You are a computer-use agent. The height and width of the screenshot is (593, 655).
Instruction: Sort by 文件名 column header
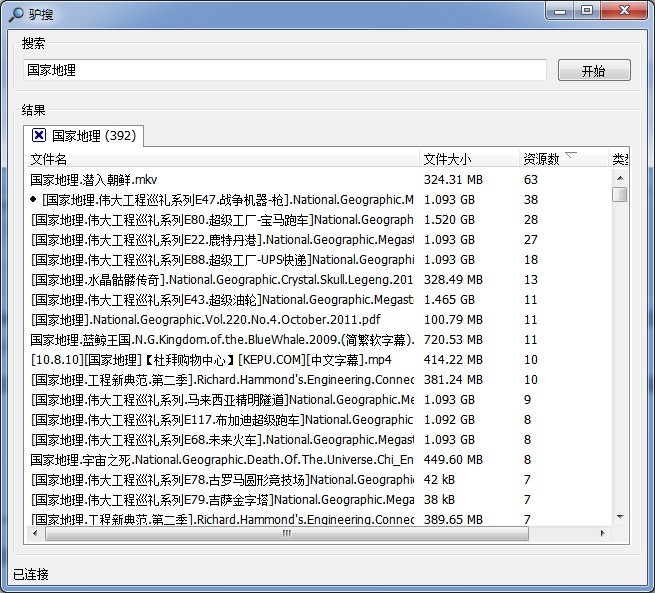coord(223,159)
